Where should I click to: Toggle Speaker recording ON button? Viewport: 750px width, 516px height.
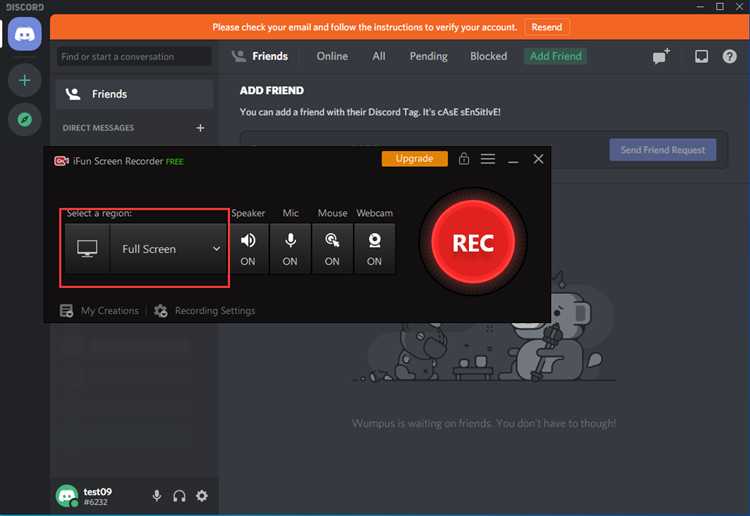tap(248, 249)
